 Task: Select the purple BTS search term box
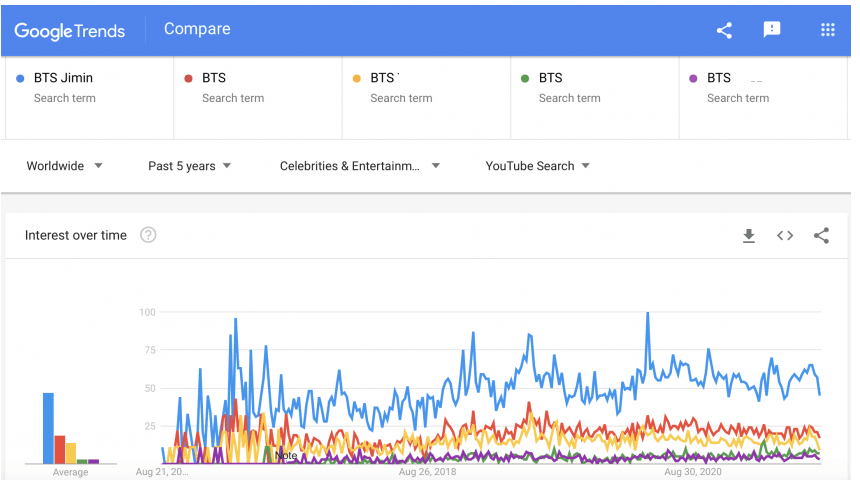click(x=763, y=98)
